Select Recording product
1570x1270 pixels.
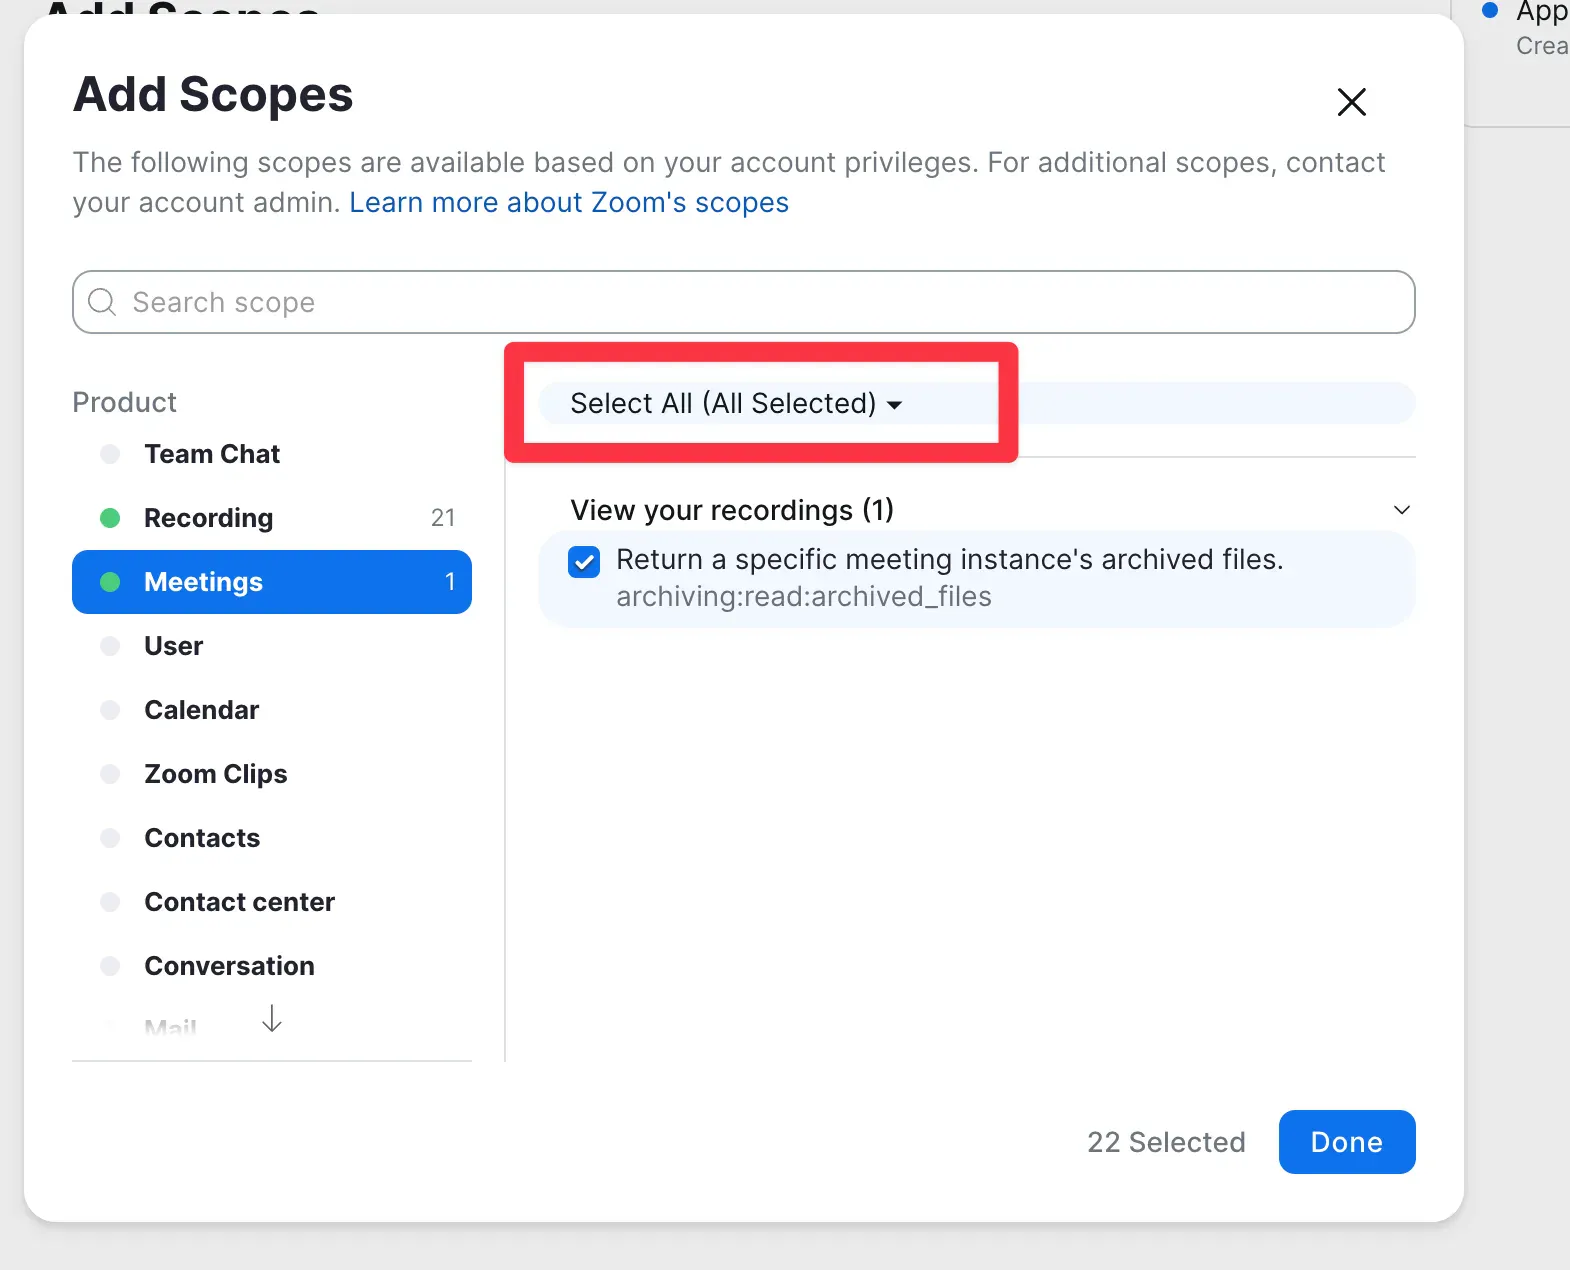(x=272, y=518)
